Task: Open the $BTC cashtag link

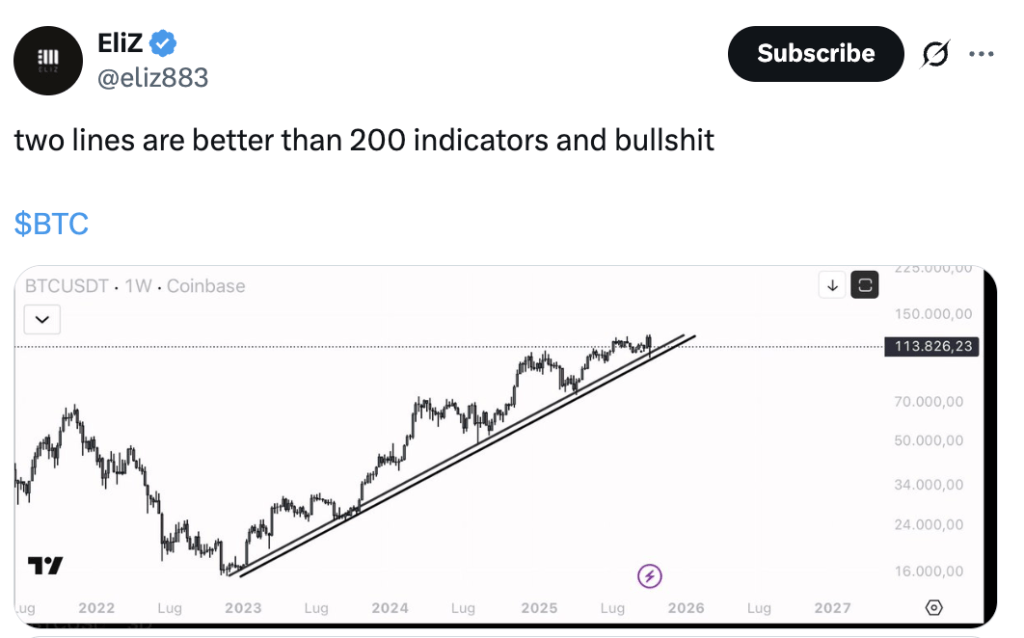Action: click(51, 223)
